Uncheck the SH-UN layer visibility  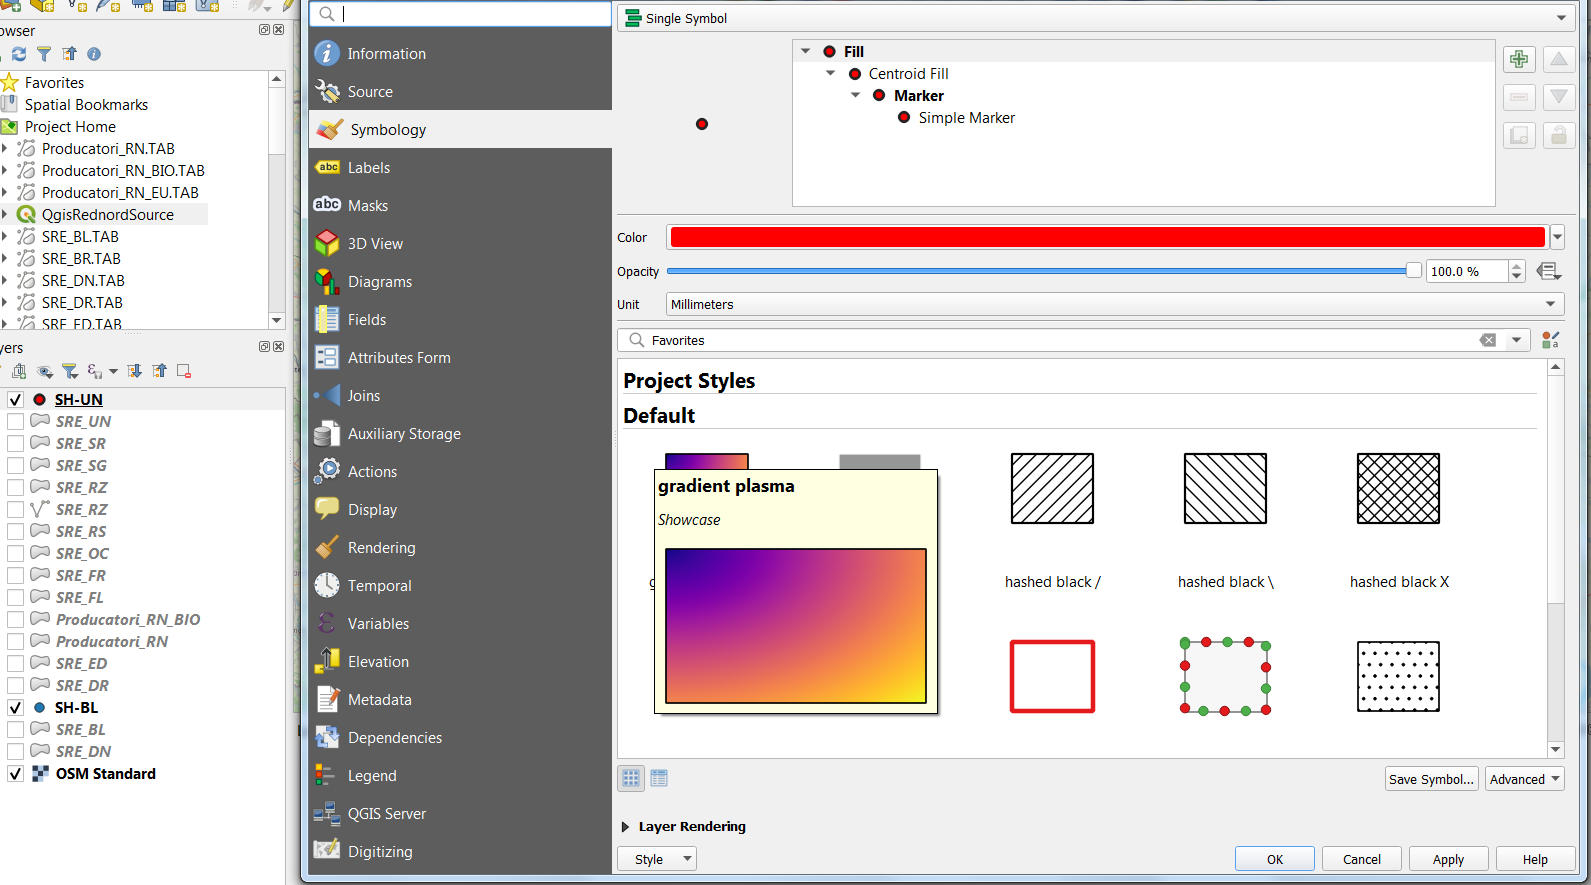click(15, 400)
